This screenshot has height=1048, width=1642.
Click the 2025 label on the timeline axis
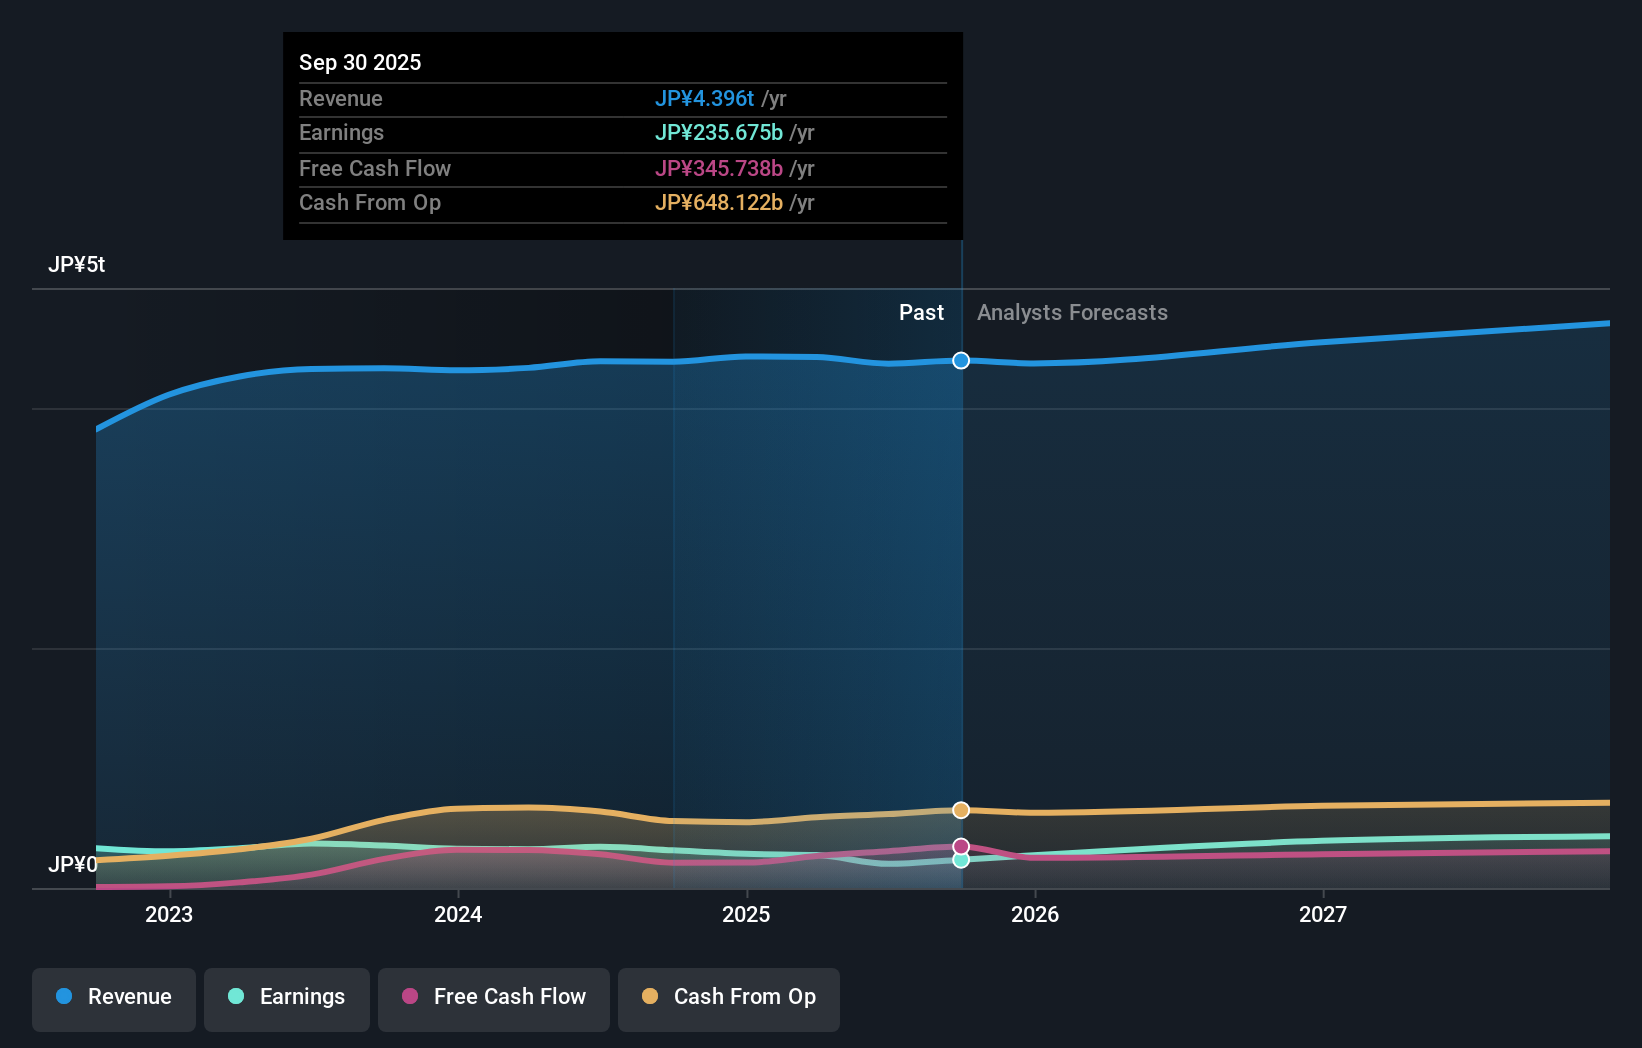[x=747, y=914]
